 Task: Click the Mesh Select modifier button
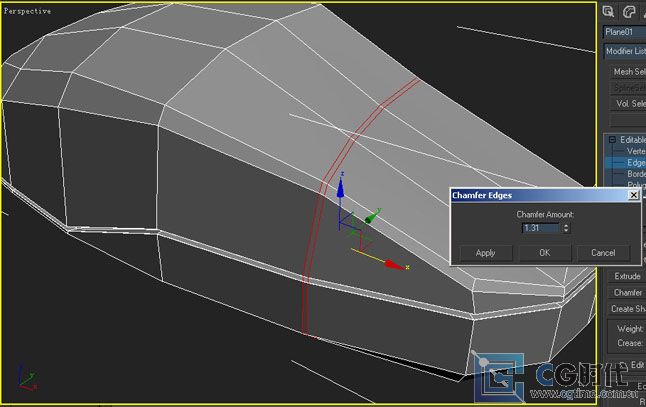pos(628,72)
